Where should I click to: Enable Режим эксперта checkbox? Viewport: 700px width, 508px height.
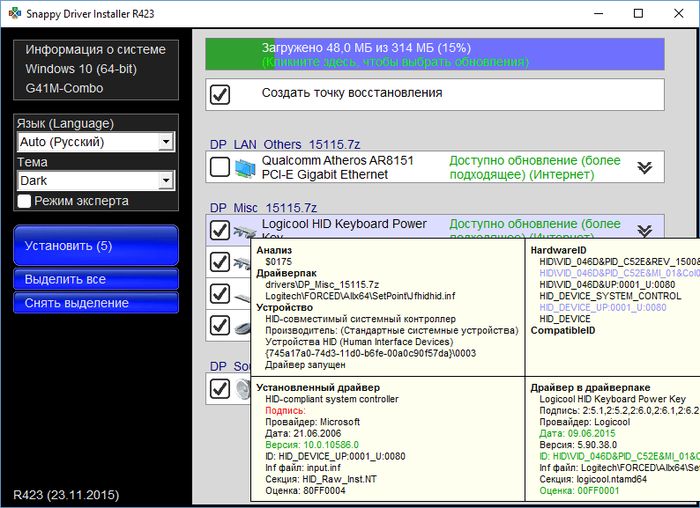tap(25, 201)
